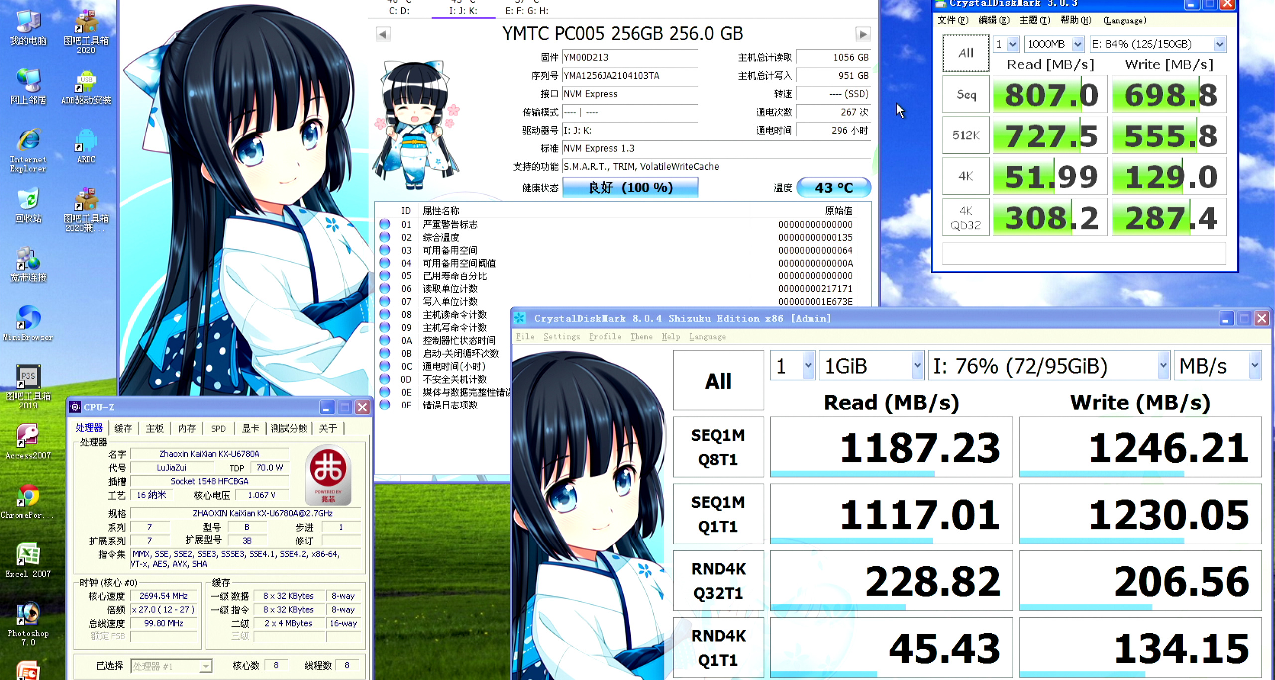This screenshot has width=1275, height=680.
Task: Select the C: D: disk tab in CrystalDiskInfo
Action: [x=398, y=9]
